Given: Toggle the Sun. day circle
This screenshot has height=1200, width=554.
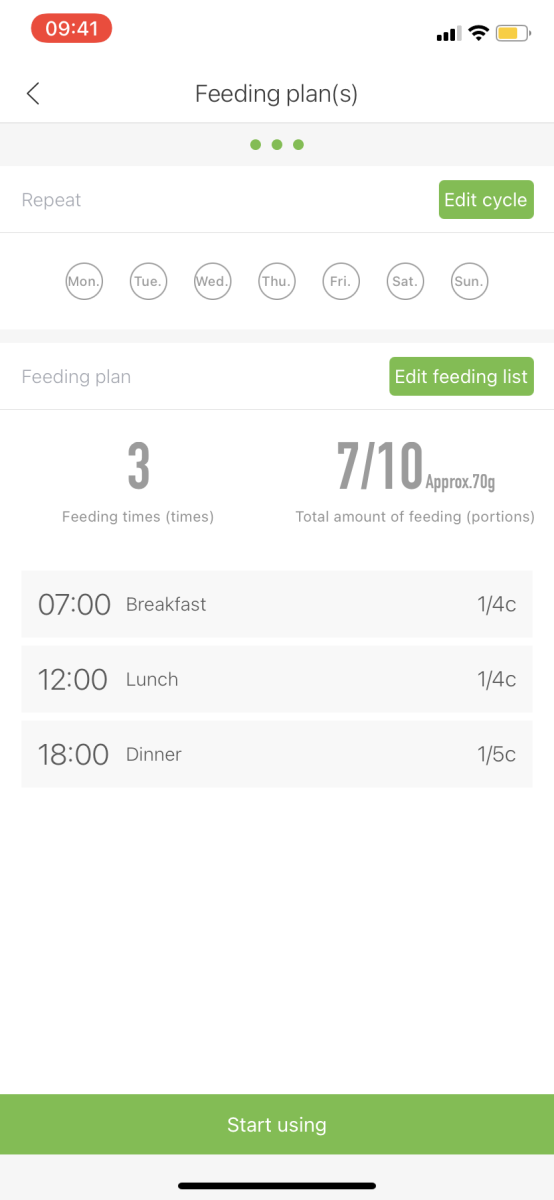Looking at the screenshot, I should point(469,282).
